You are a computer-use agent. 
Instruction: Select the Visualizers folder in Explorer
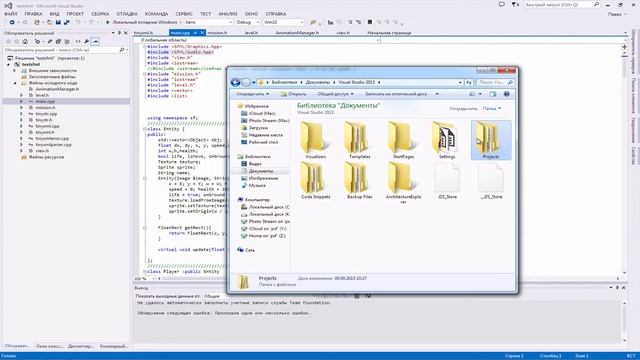tap(315, 140)
